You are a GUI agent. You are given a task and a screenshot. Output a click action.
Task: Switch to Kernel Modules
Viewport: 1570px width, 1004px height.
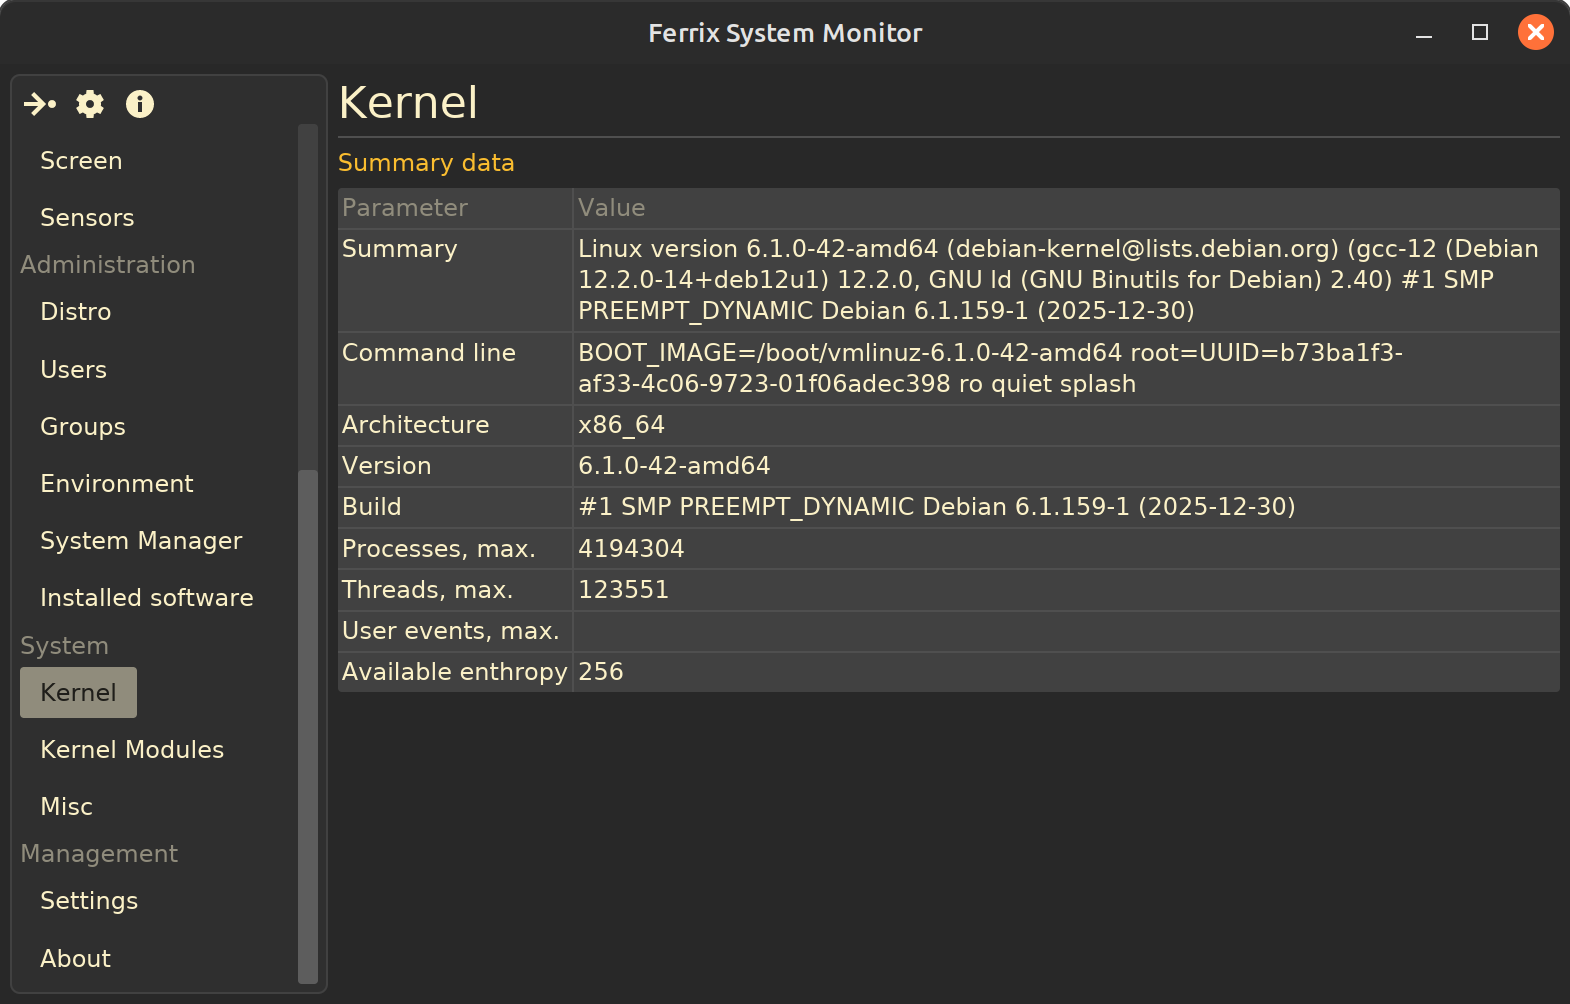(x=132, y=750)
